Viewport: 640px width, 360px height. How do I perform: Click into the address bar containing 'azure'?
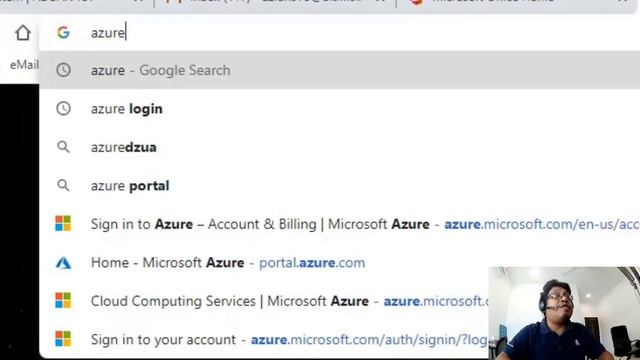[x=340, y=33]
